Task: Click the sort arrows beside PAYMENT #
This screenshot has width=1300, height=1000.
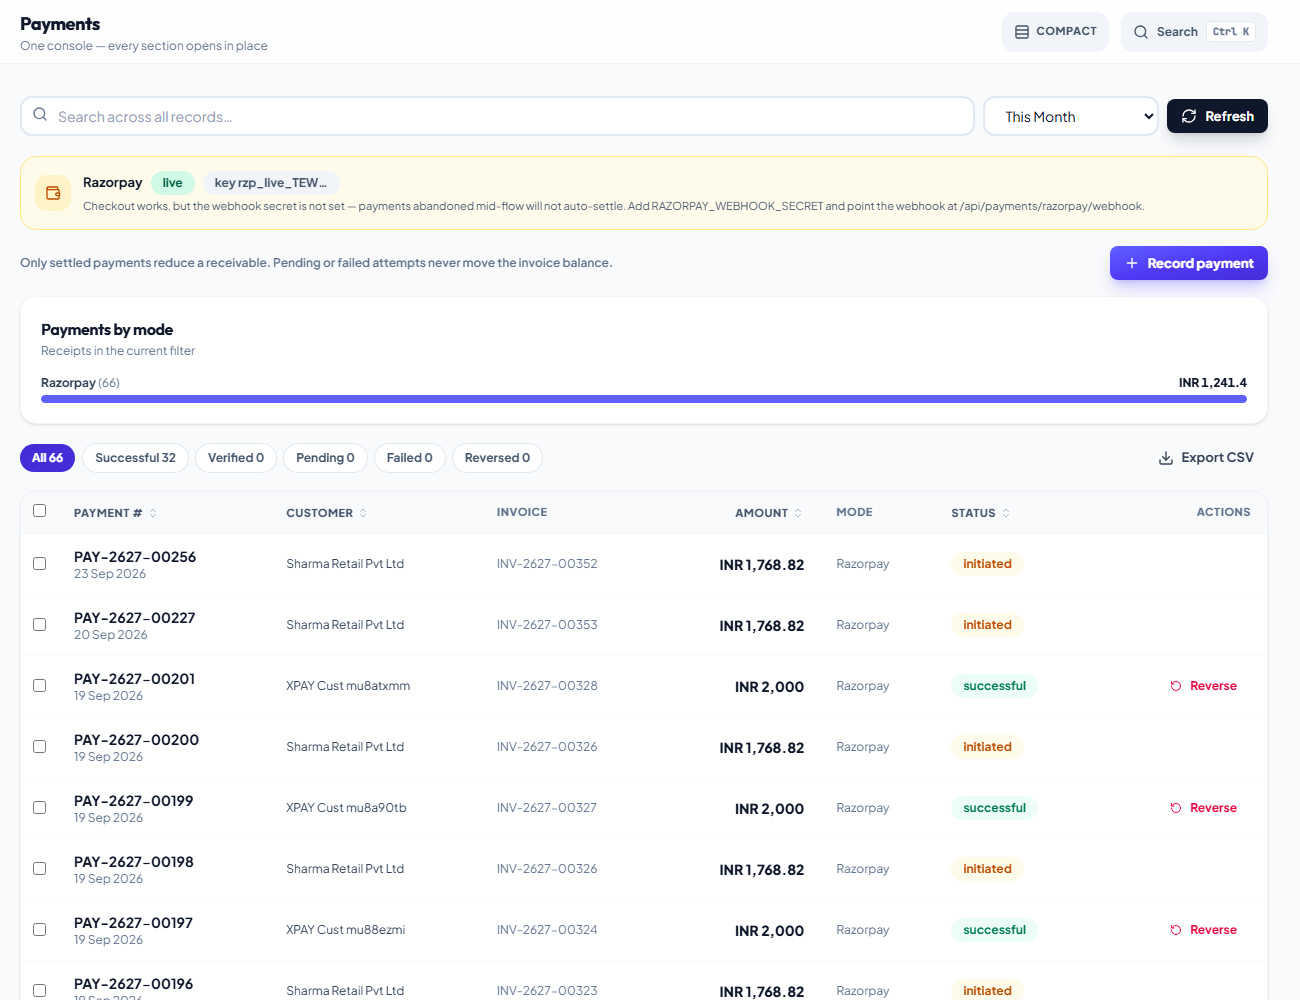Action: pyautogui.click(x=153, y=513)
